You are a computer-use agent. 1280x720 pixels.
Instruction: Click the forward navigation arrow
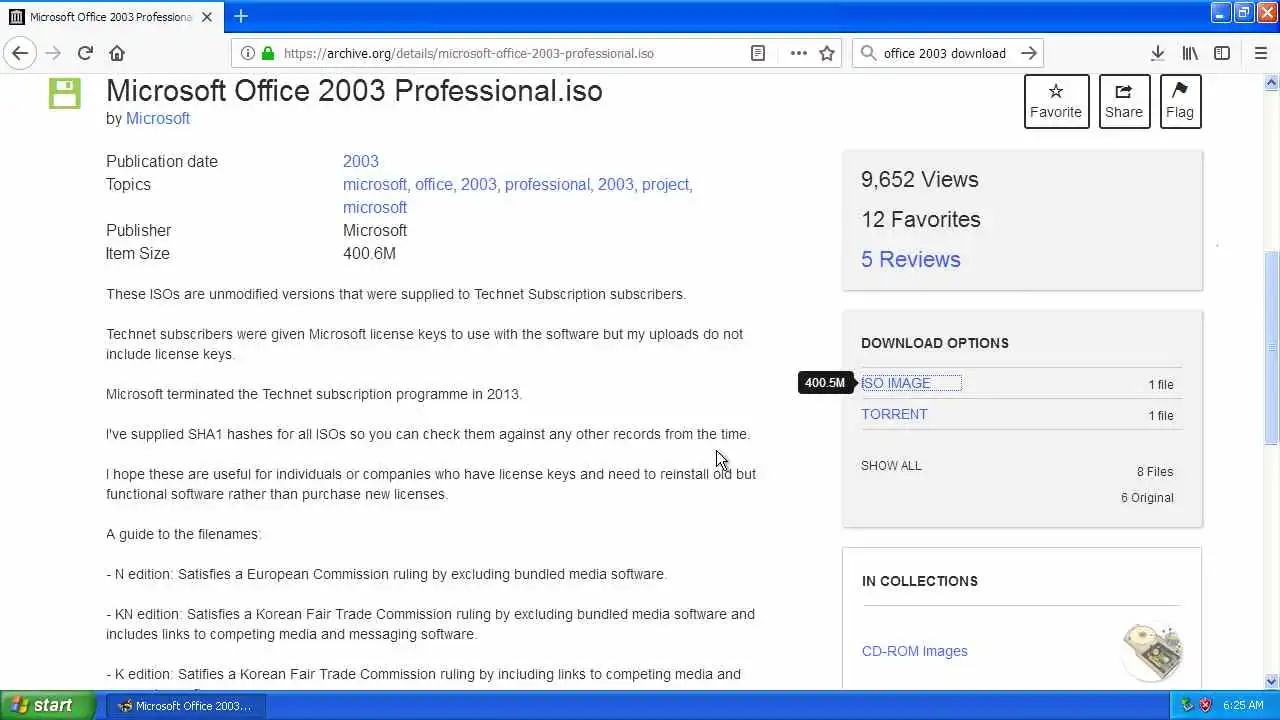tap(53, 53)
